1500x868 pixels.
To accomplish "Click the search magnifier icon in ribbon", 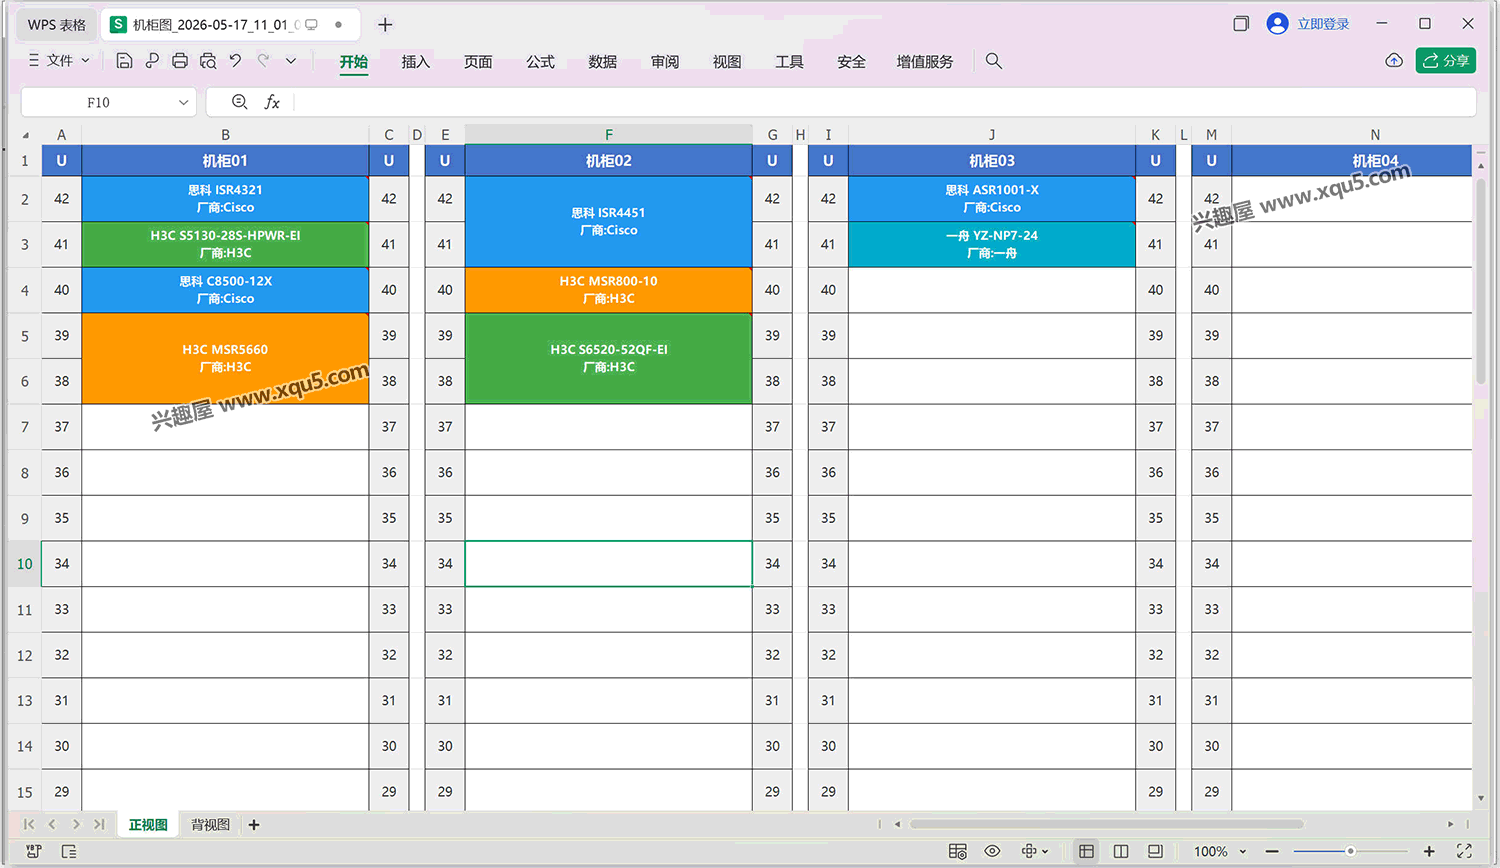I will pyautogui.click(x=993, y=61).
